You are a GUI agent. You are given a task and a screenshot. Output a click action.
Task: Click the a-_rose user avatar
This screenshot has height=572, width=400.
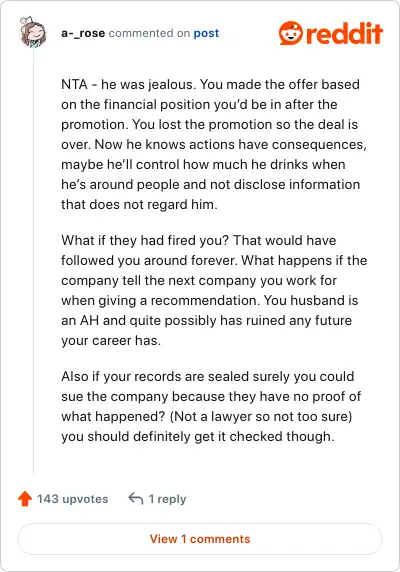coord(33,32)
